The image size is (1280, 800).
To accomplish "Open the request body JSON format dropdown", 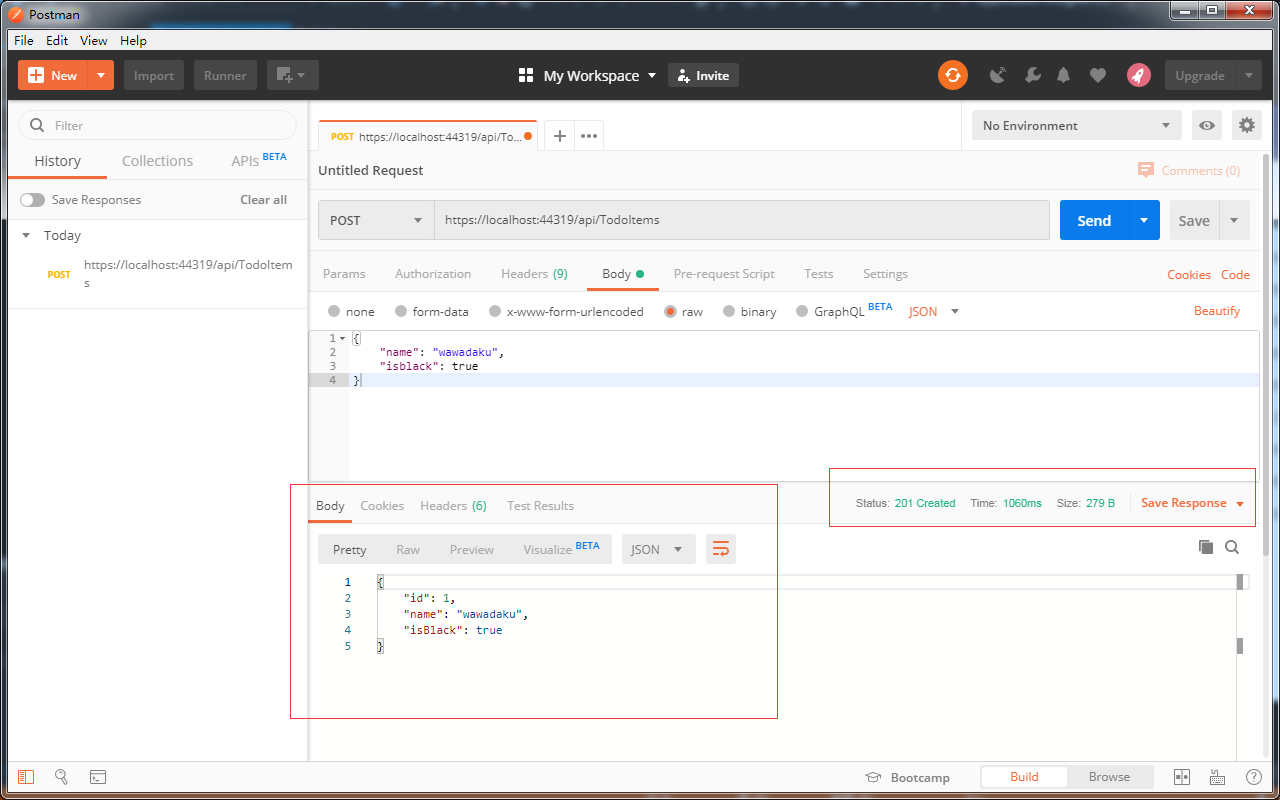I will pos(934,312).
